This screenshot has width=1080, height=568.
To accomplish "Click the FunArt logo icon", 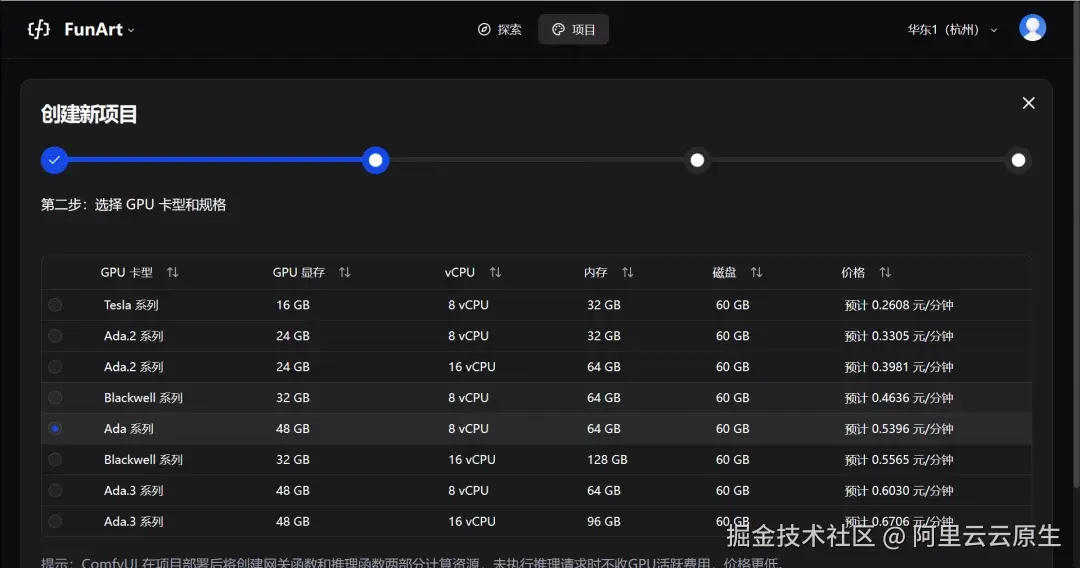I will coord(39,29).
